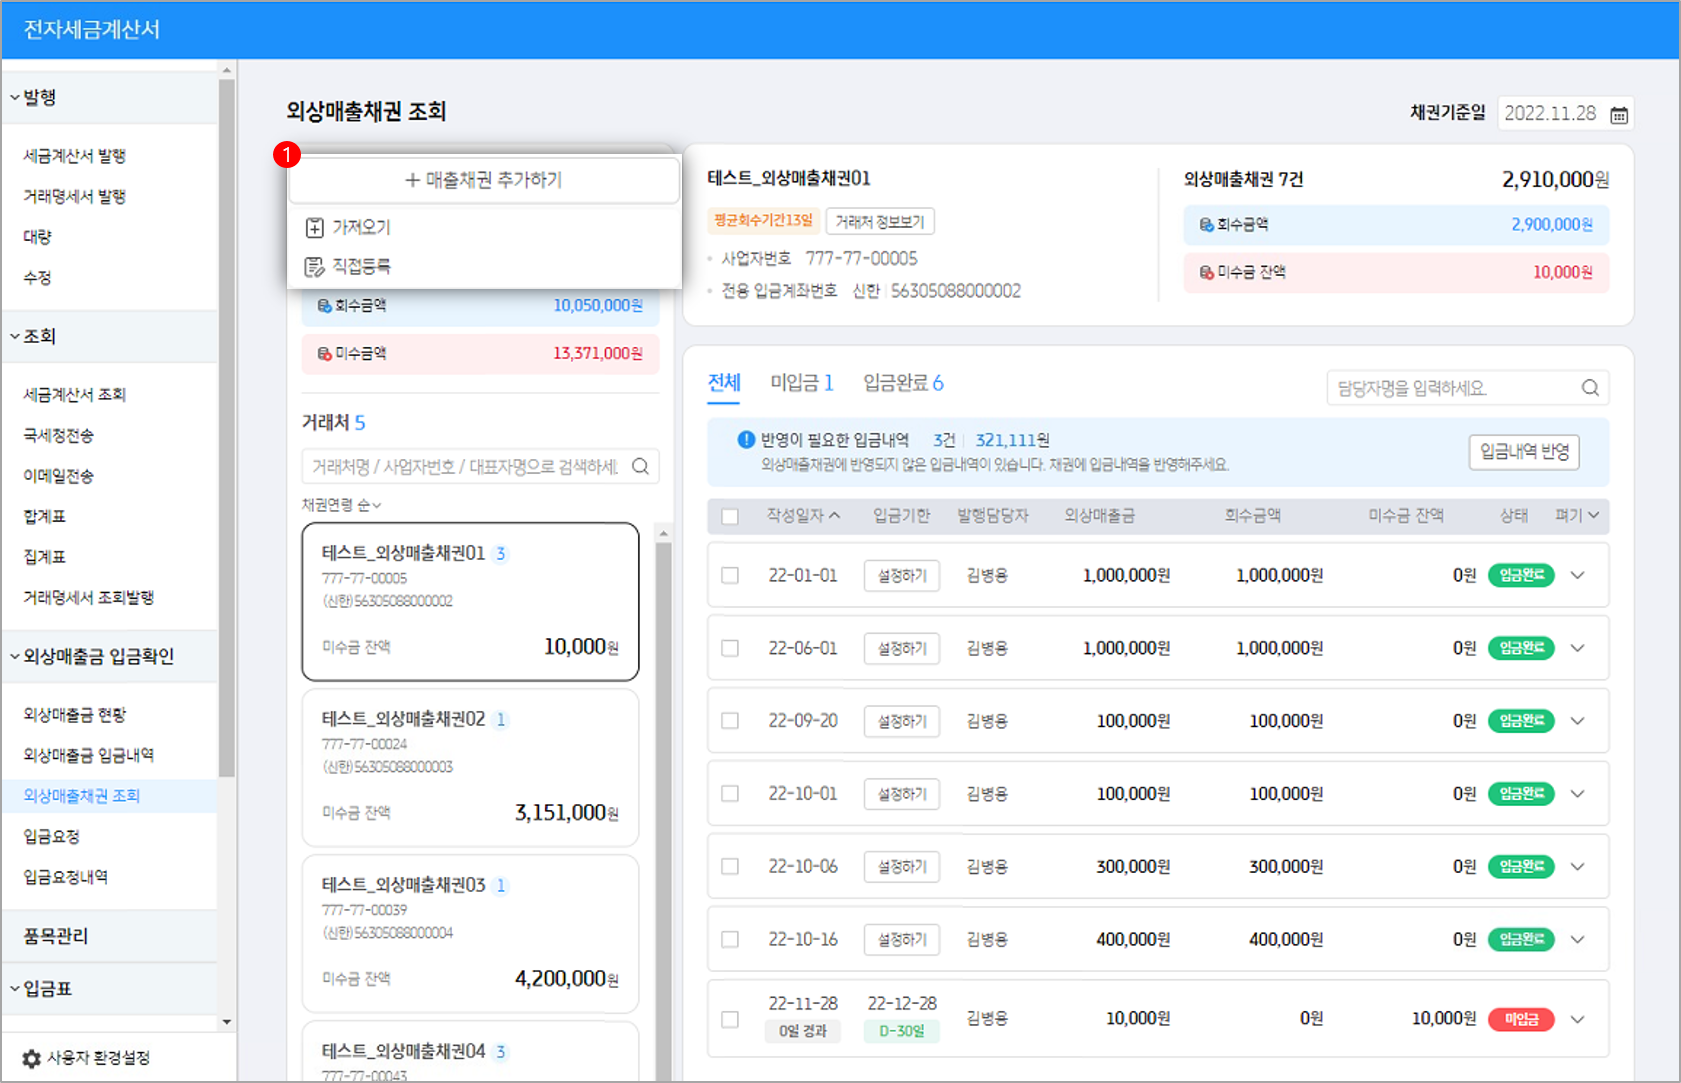Click the 미수금 잔액 coin icon in summary
The height and width of the screenshot is (1083, 1681).
click(1207, 272)
